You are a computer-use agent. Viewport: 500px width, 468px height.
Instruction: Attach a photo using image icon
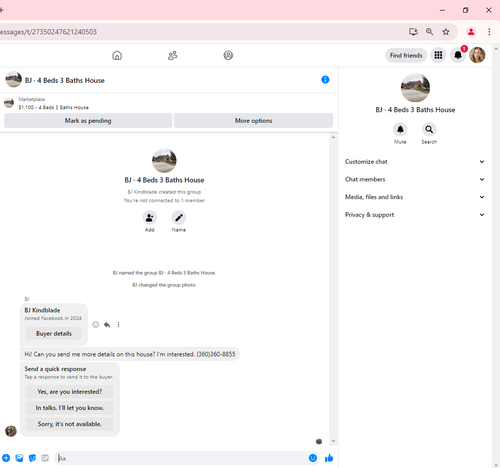tap(19, 458)
